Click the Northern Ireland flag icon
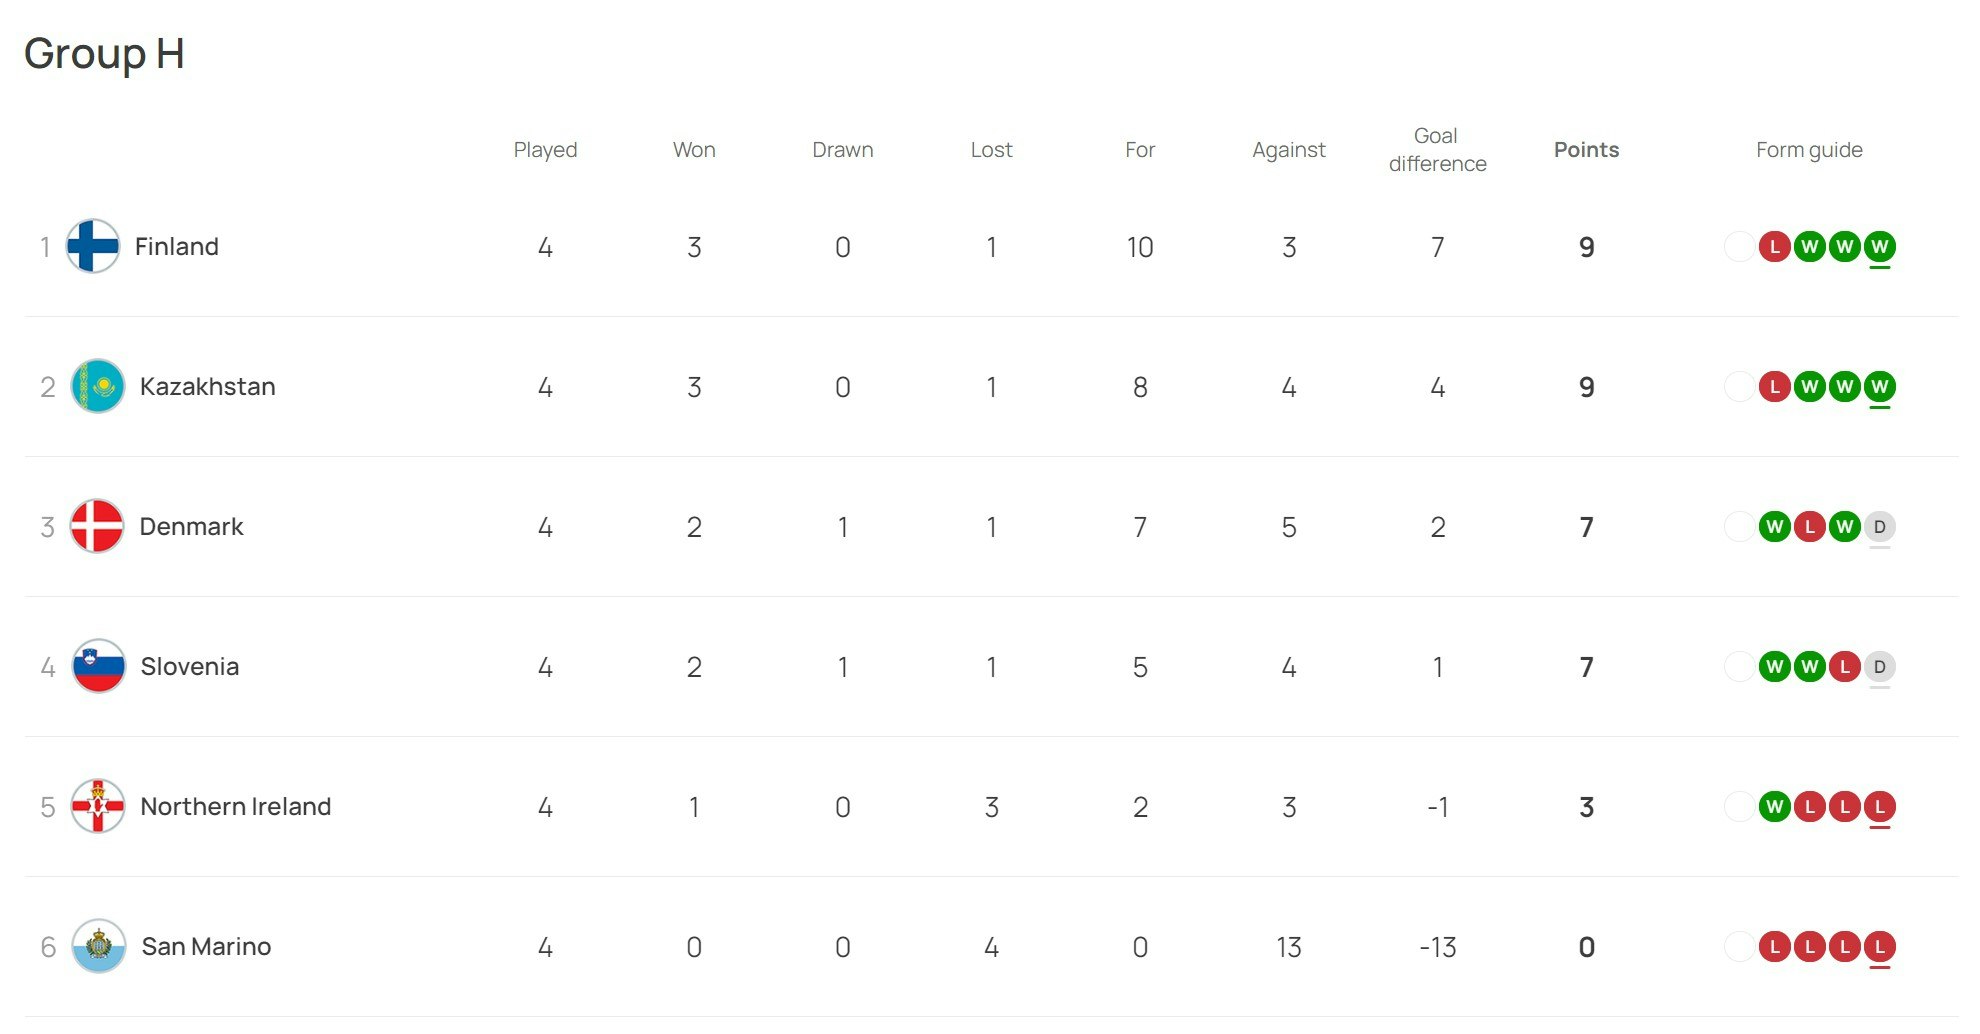This screenshot has width=1980, height=1034. pyautogui.click(x=98, y=806)
